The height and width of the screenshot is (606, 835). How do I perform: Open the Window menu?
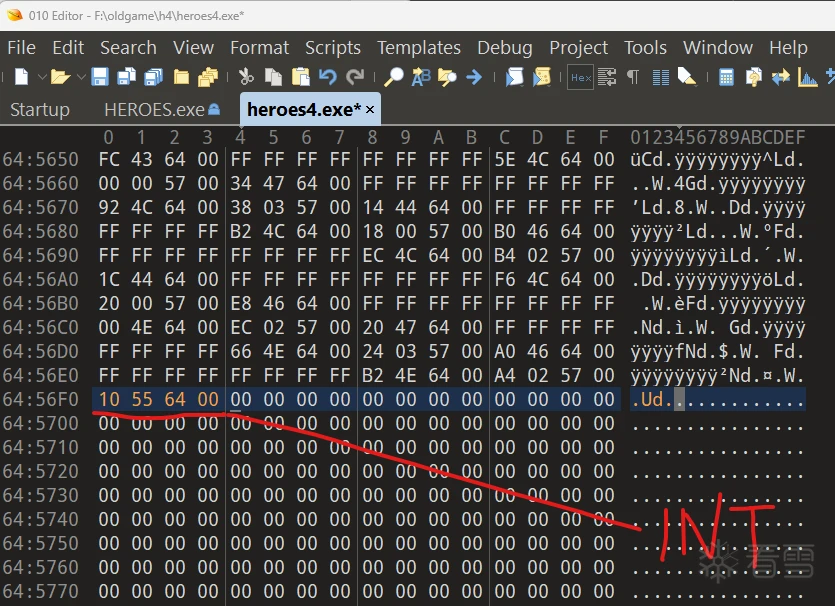(718, 48)
